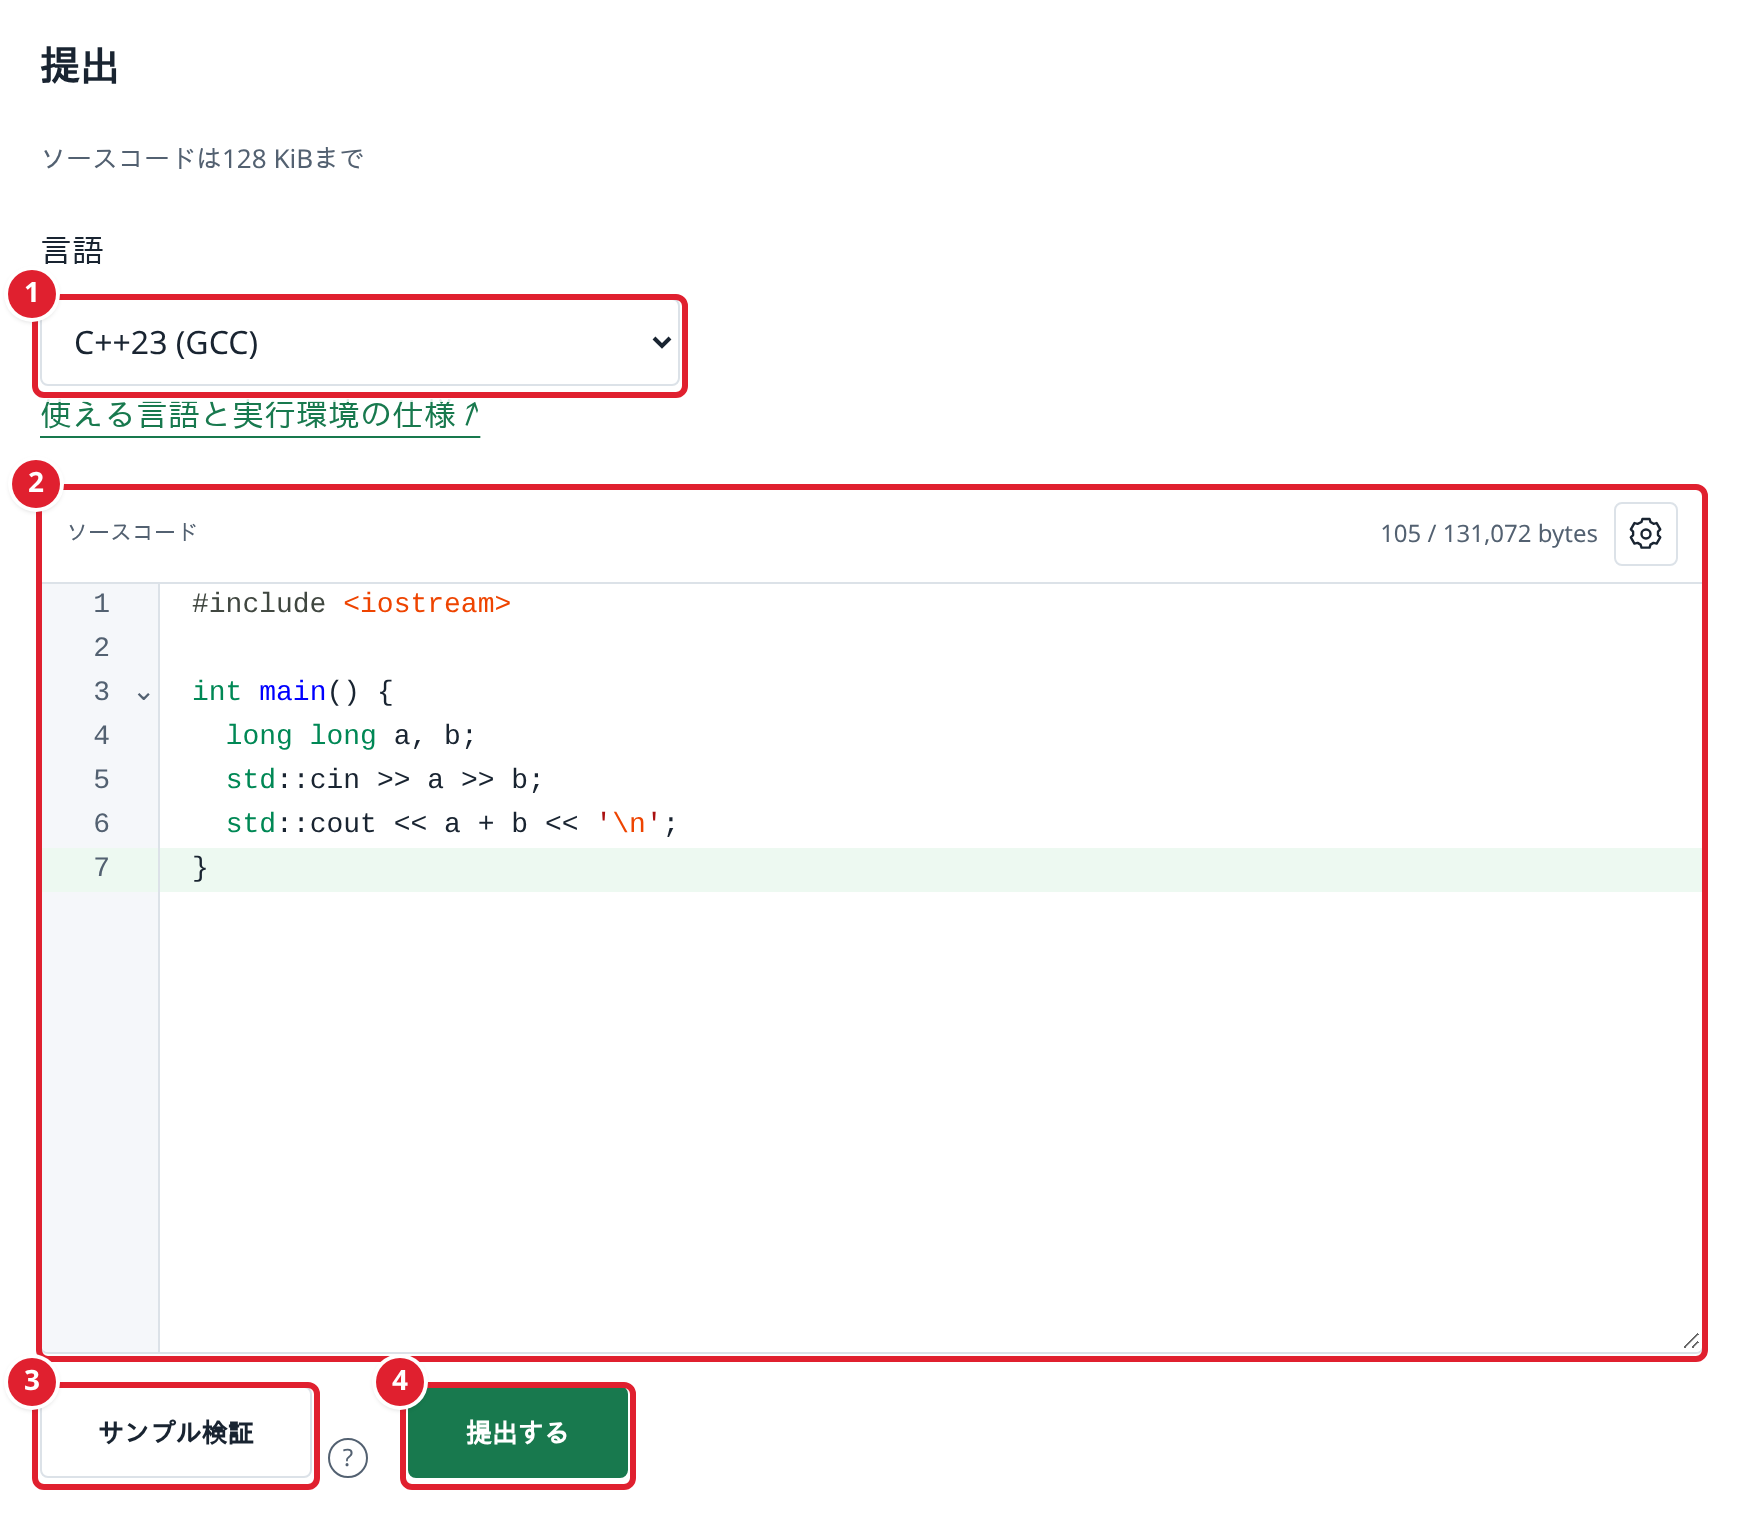Click the 言語 field label
Image resolution: width=1744 pixels, height=1522 pixels.
[x=72, y=250]
